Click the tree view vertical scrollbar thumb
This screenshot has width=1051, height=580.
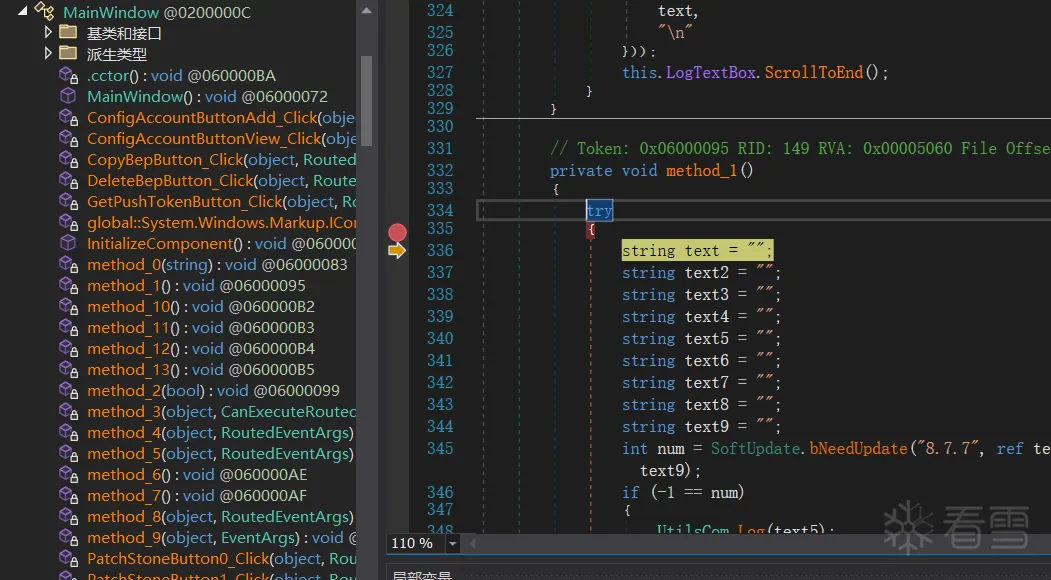point(366,101)
